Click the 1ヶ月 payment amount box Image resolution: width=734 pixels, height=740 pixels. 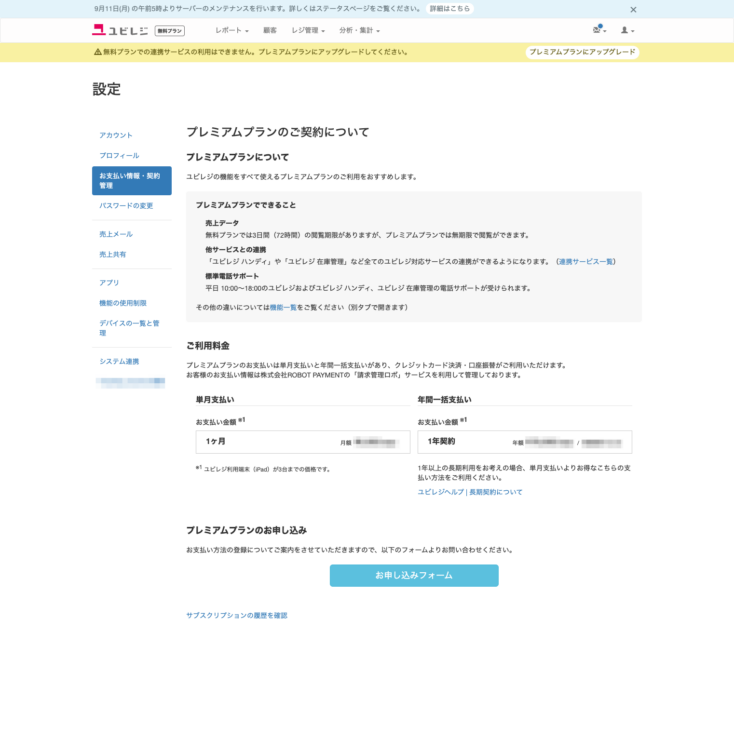pos(303,442)
